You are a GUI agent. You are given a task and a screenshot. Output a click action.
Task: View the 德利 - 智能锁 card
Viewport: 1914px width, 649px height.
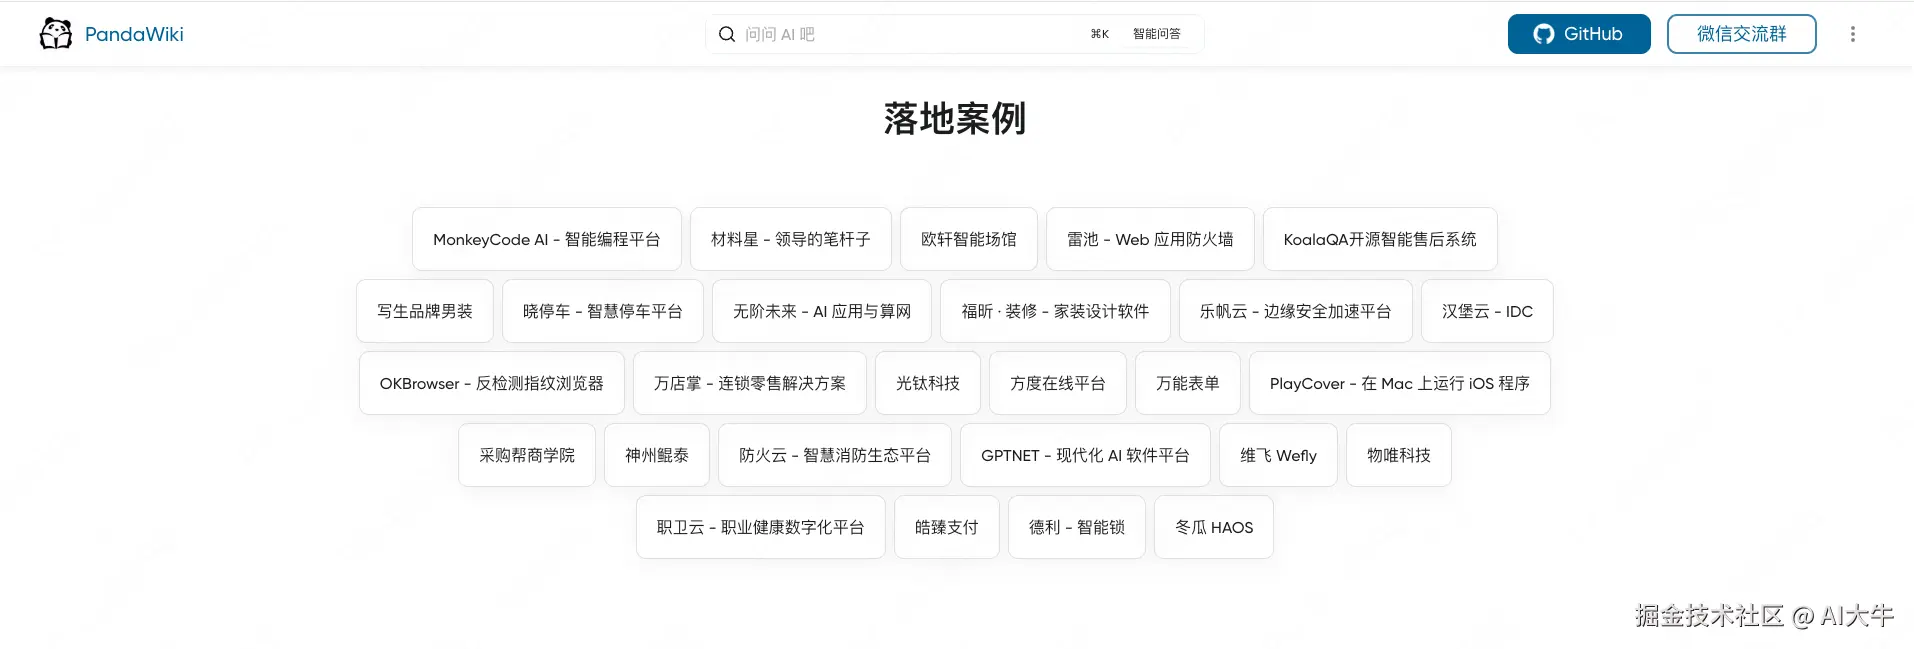[1077, 527]
